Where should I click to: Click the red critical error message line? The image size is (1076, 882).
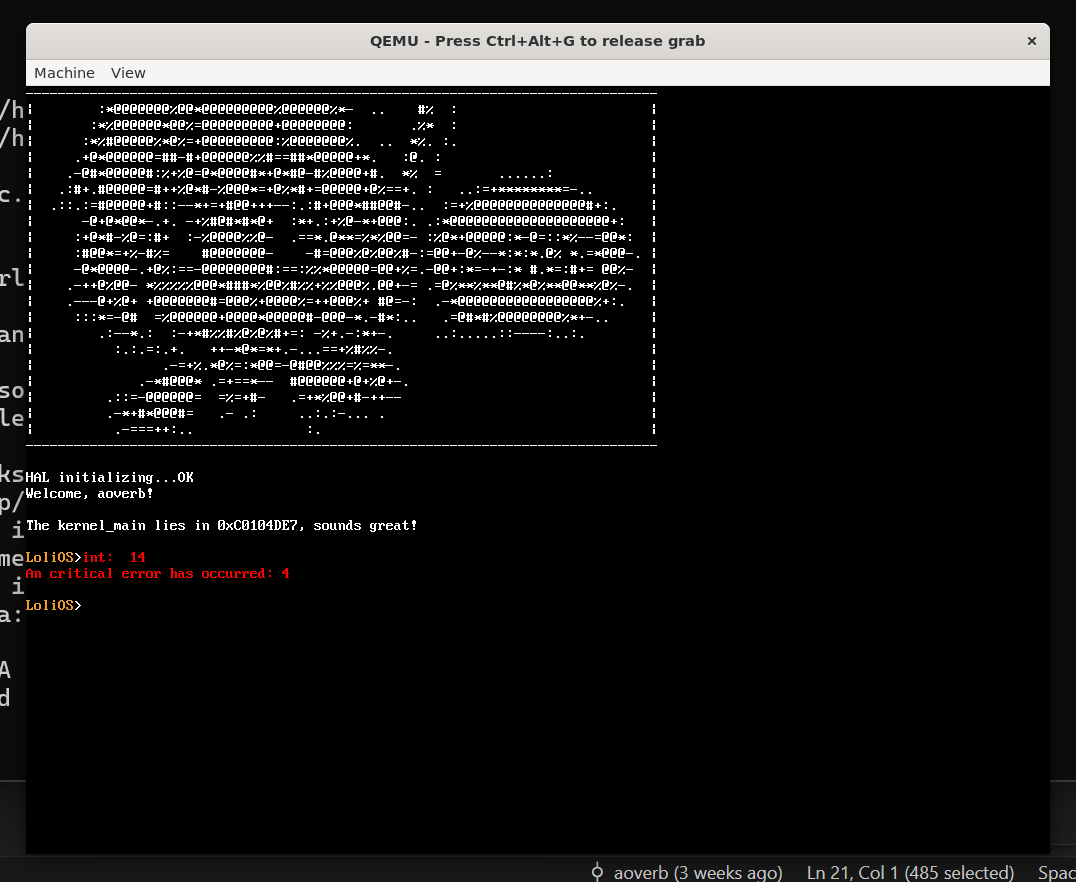click(157, 573)
